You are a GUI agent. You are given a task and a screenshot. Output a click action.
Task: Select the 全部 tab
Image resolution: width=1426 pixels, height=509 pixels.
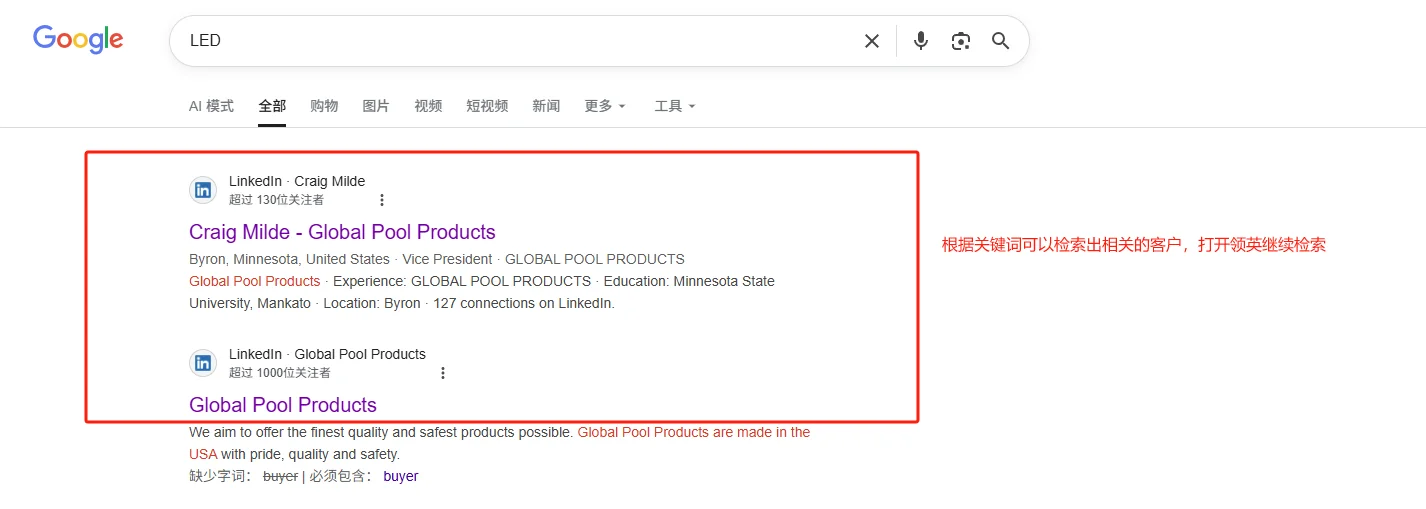pyautogui.click(x=272, y=106)
